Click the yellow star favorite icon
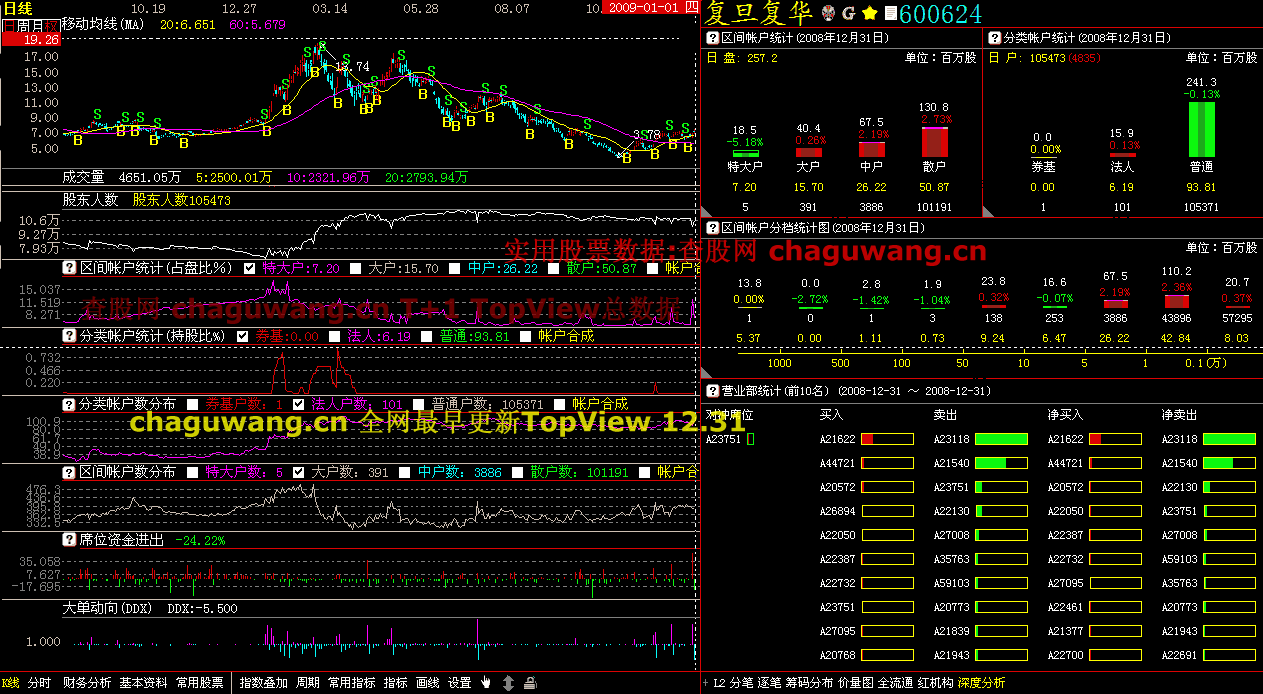The width and height of the screenshot is (1263, 694). click(x=869, y=13)
